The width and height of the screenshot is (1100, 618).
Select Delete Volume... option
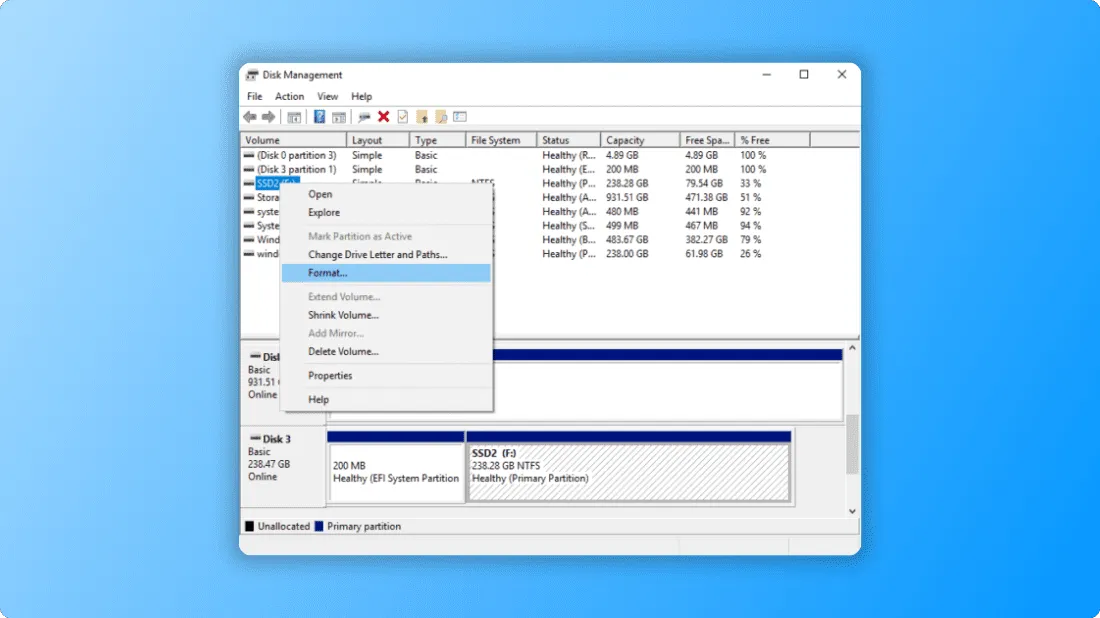(x=386, y=351)
